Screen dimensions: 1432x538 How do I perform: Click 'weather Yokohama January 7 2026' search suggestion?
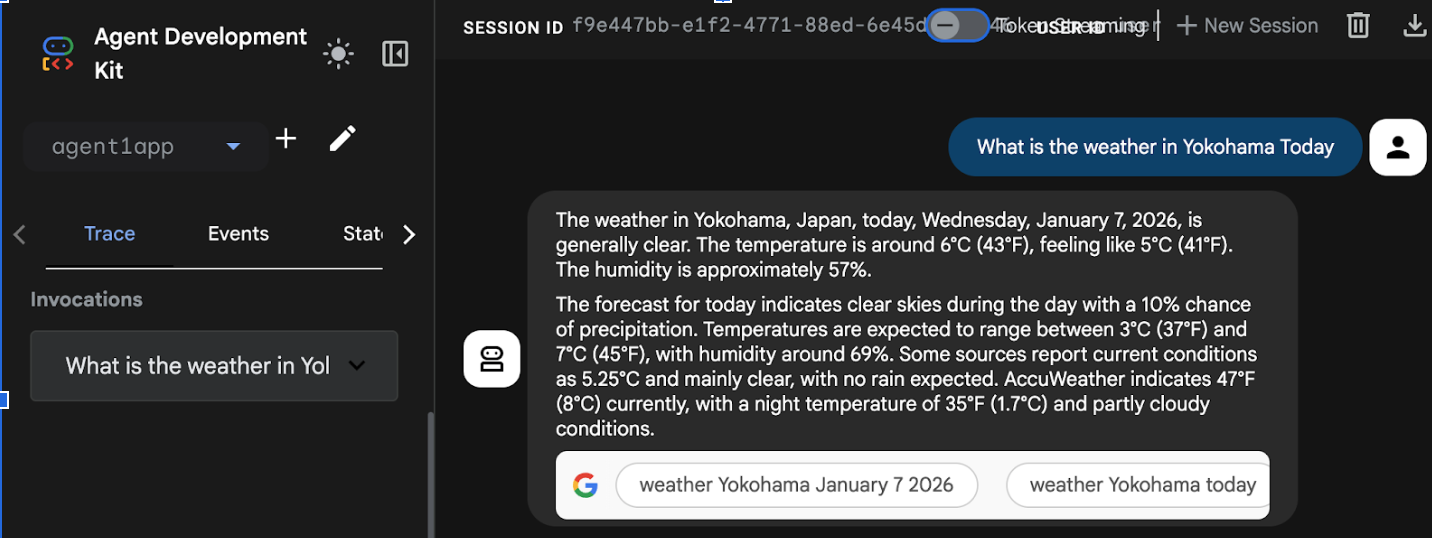pos(796,485)
